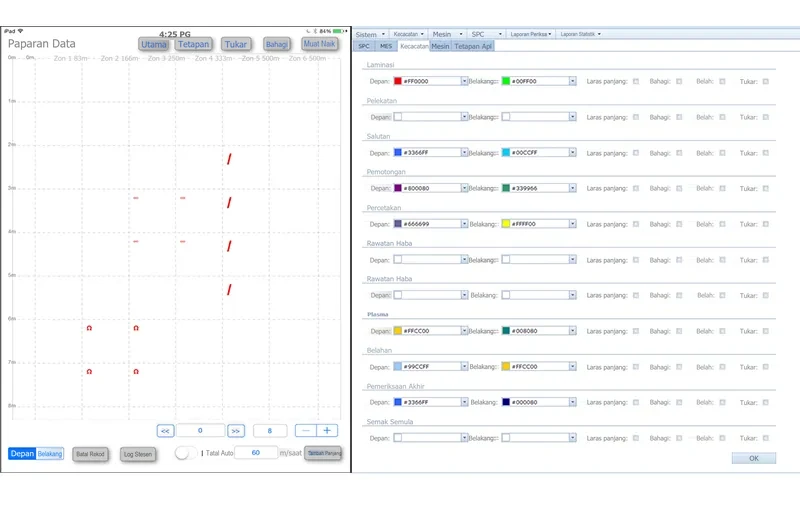The image size is (800, 510).
Task: Switch to the Mesin tab
Action: 440,46
